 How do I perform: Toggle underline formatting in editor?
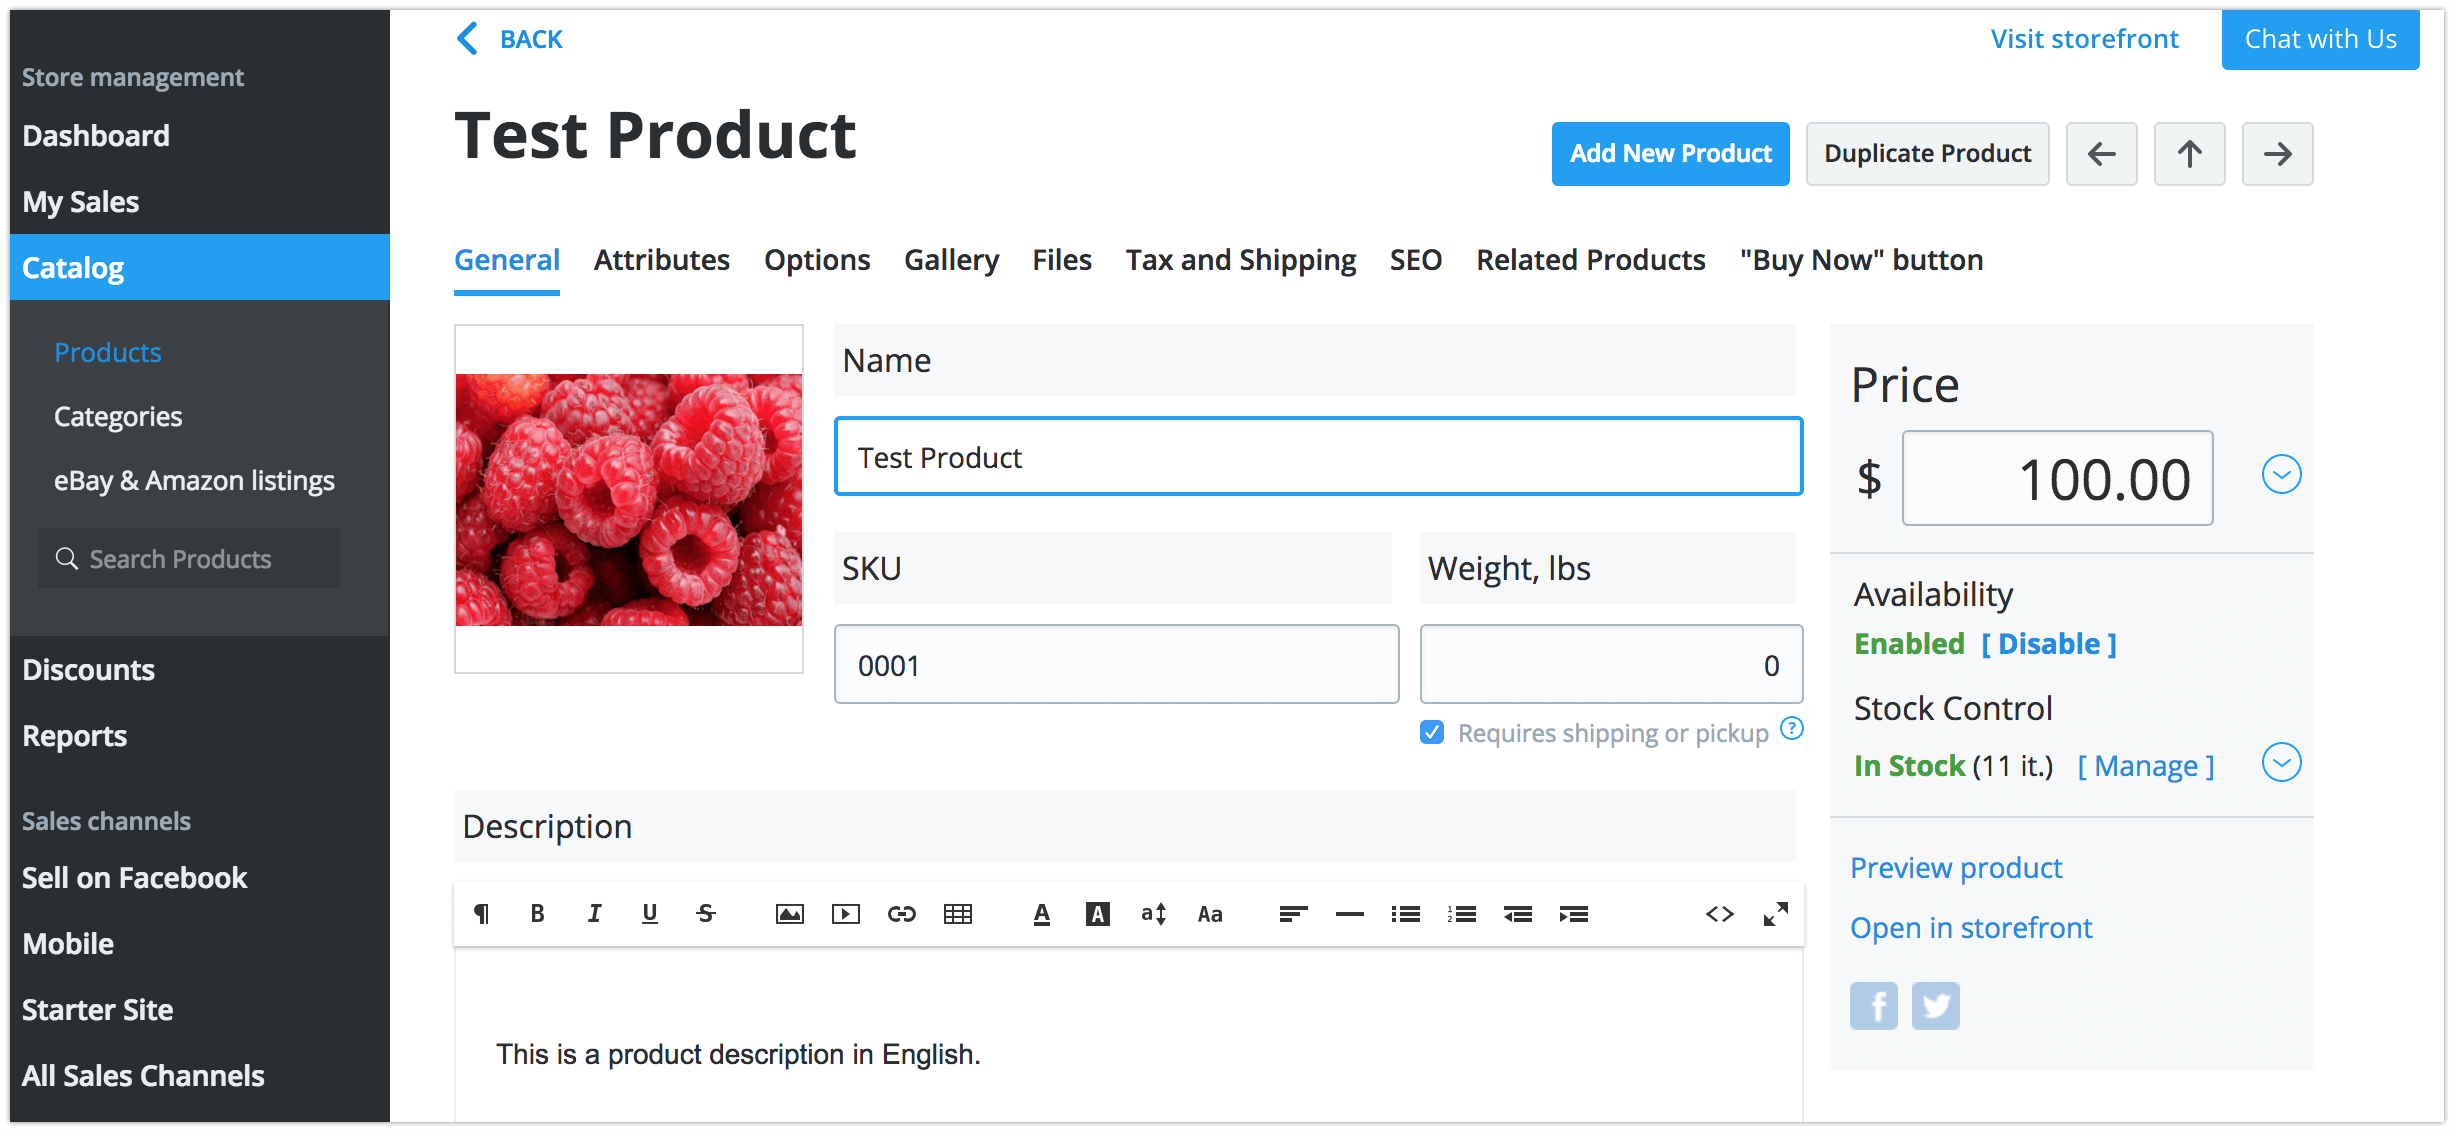click(649, 913)
